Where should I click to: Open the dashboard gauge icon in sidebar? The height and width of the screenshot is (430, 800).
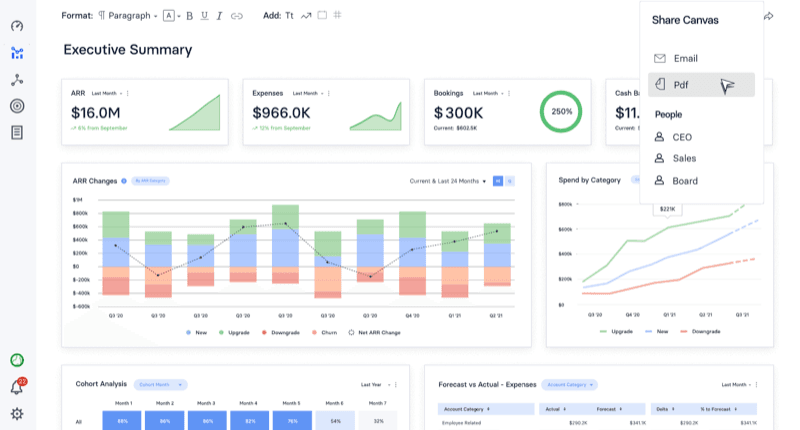17,26
